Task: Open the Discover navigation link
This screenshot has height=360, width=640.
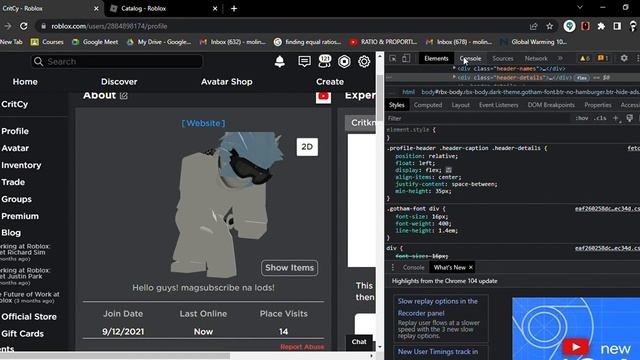Action: 119,82
